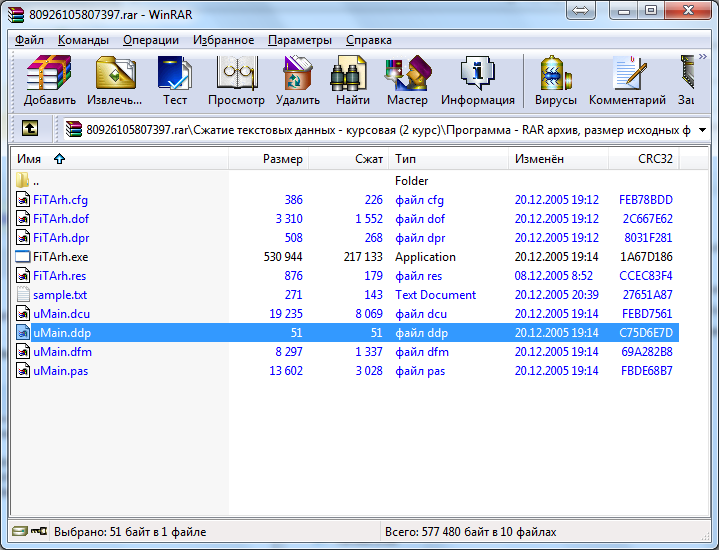Viewport: 719px width, 550px height.
Task: Open the Избранное menu
Action: (223, 40)
